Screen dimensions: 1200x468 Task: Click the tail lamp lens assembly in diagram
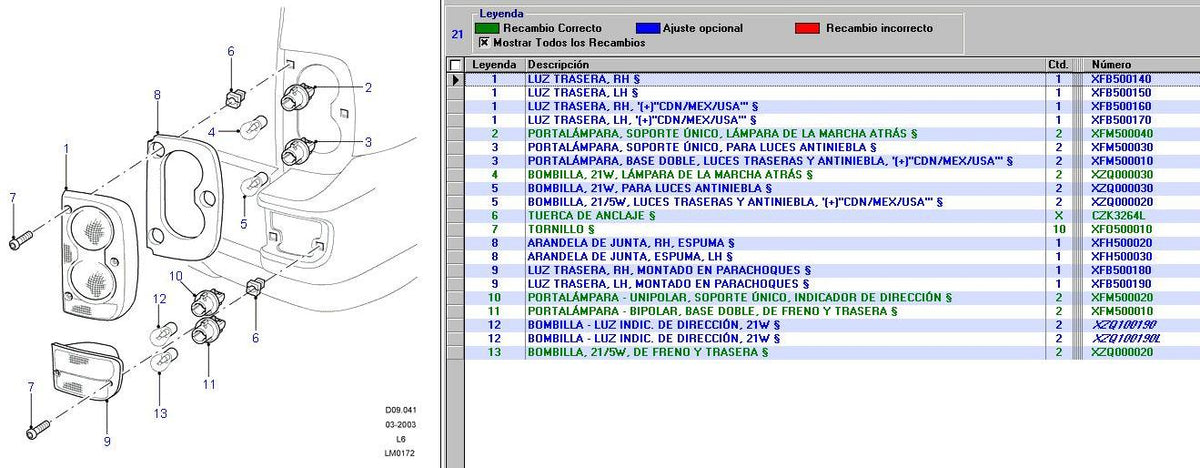point(98,255)
